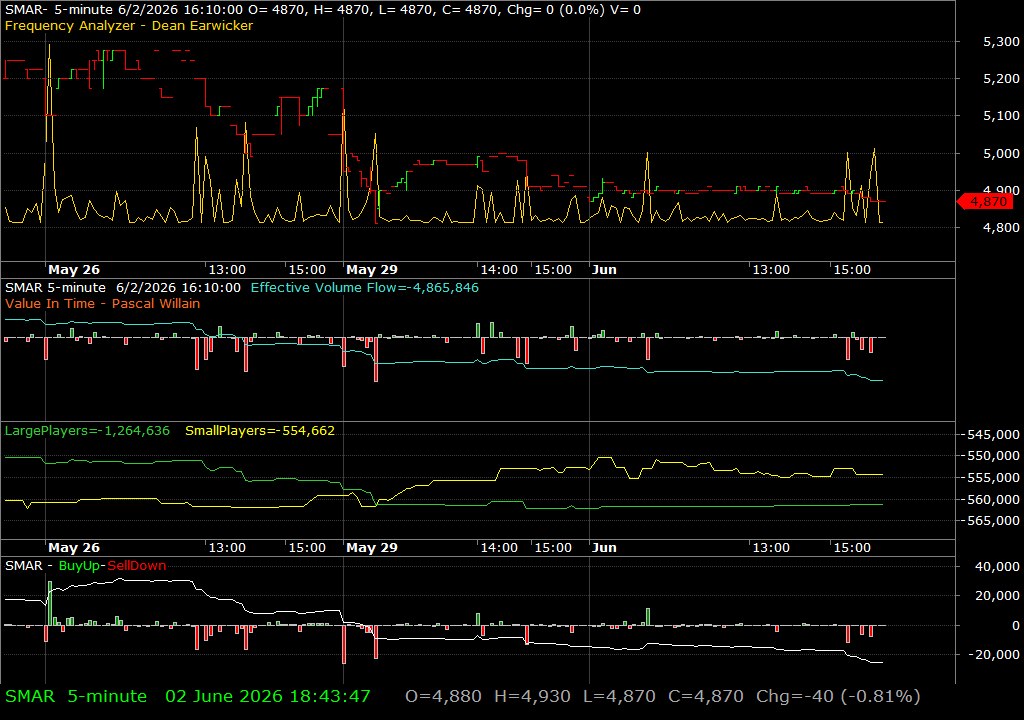The height and width of the screenshot is (720, 1024).
Task: Click status bar H=4,930 value
Action: click(x=532, y=696)
